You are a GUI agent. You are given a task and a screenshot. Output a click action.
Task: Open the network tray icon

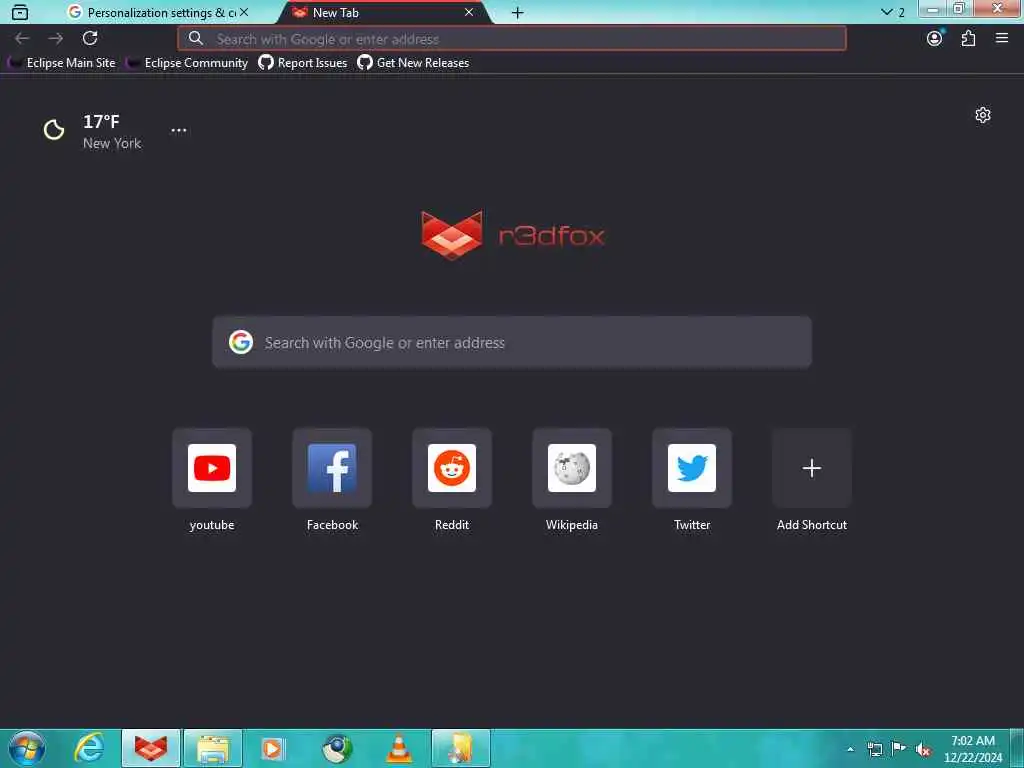(874, 749)
